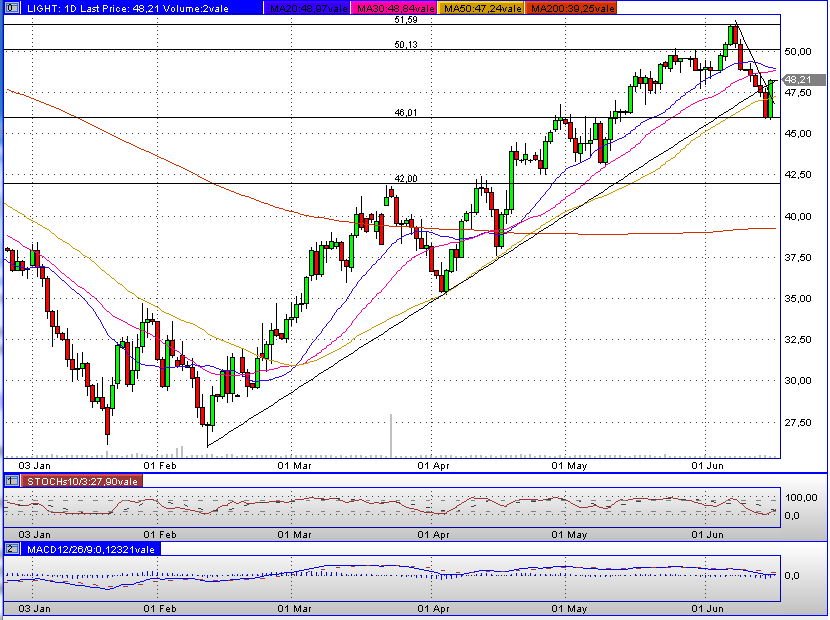Click 01 Mar on main chart date axis
This screenshot has height=620, width=830.
pos(294,465)
